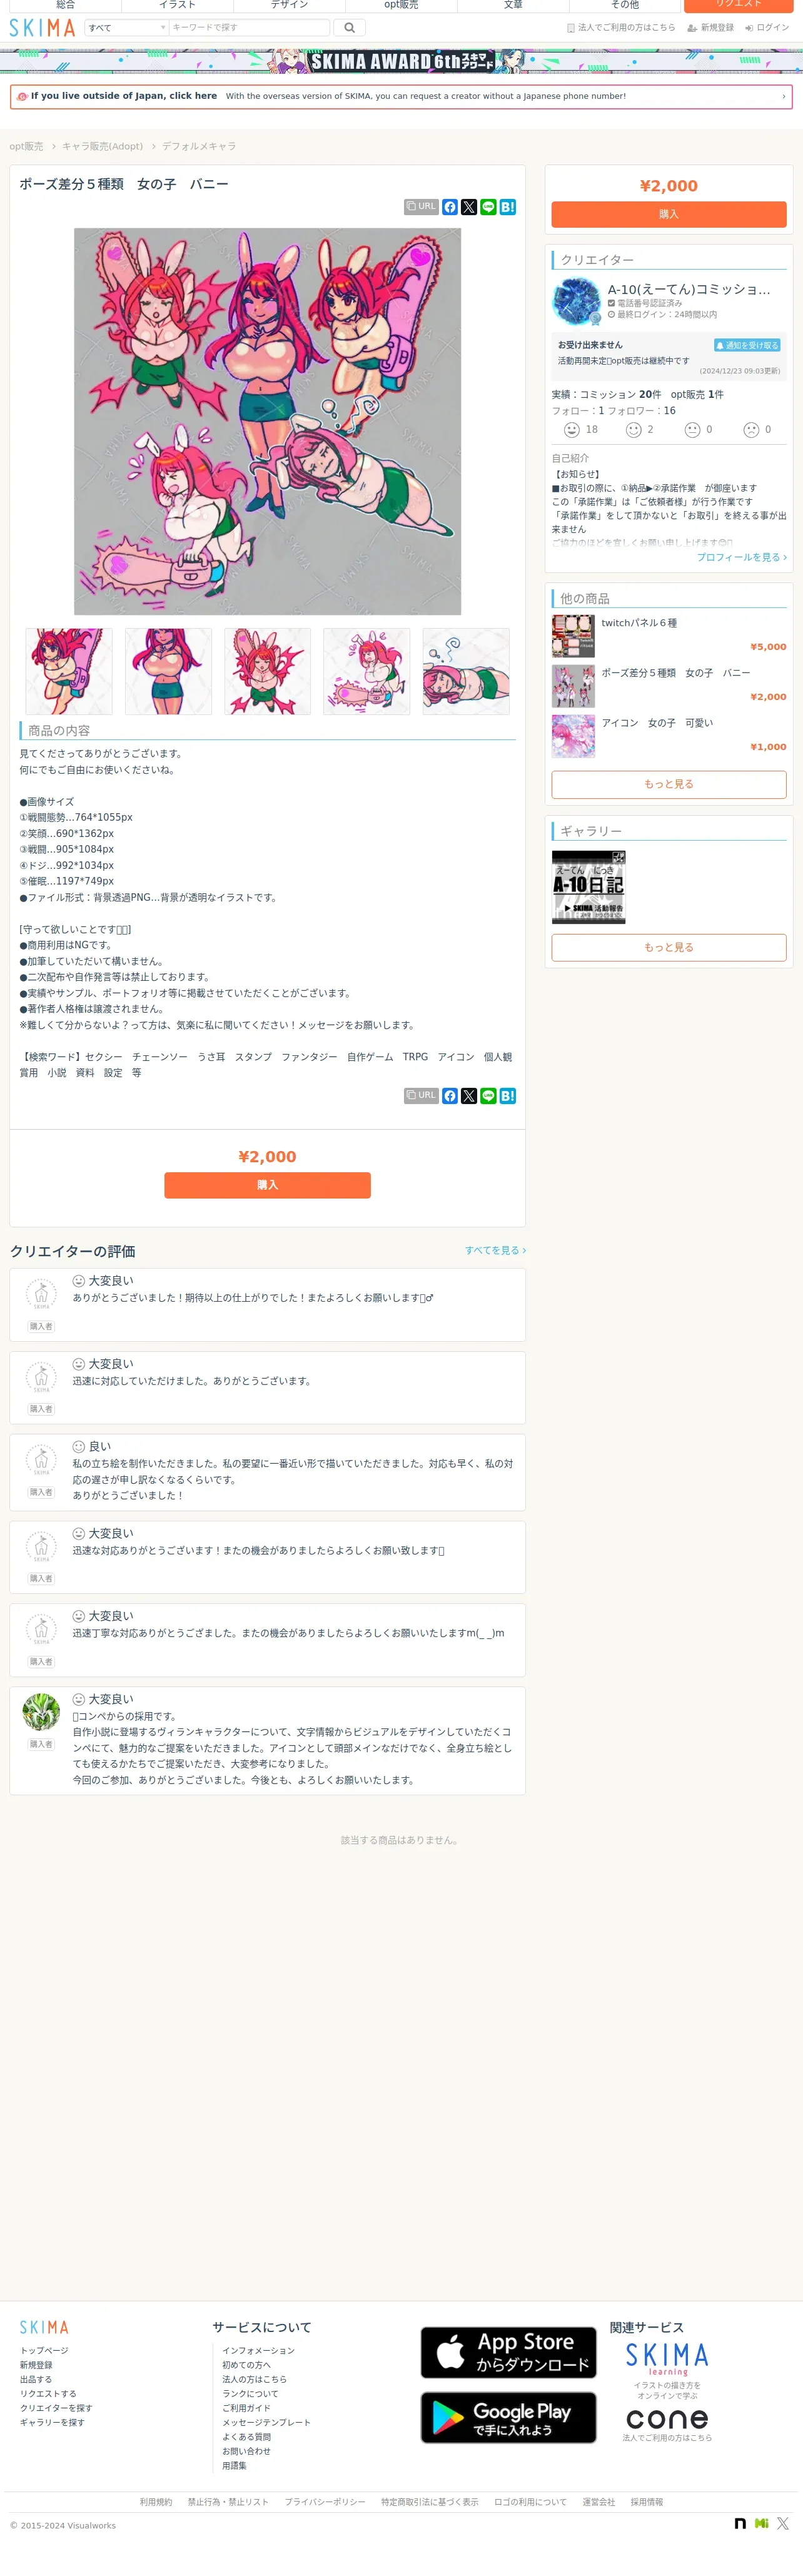Open the note icon in footer
Screen dimensions: 803x2576
pos(740,2523)
